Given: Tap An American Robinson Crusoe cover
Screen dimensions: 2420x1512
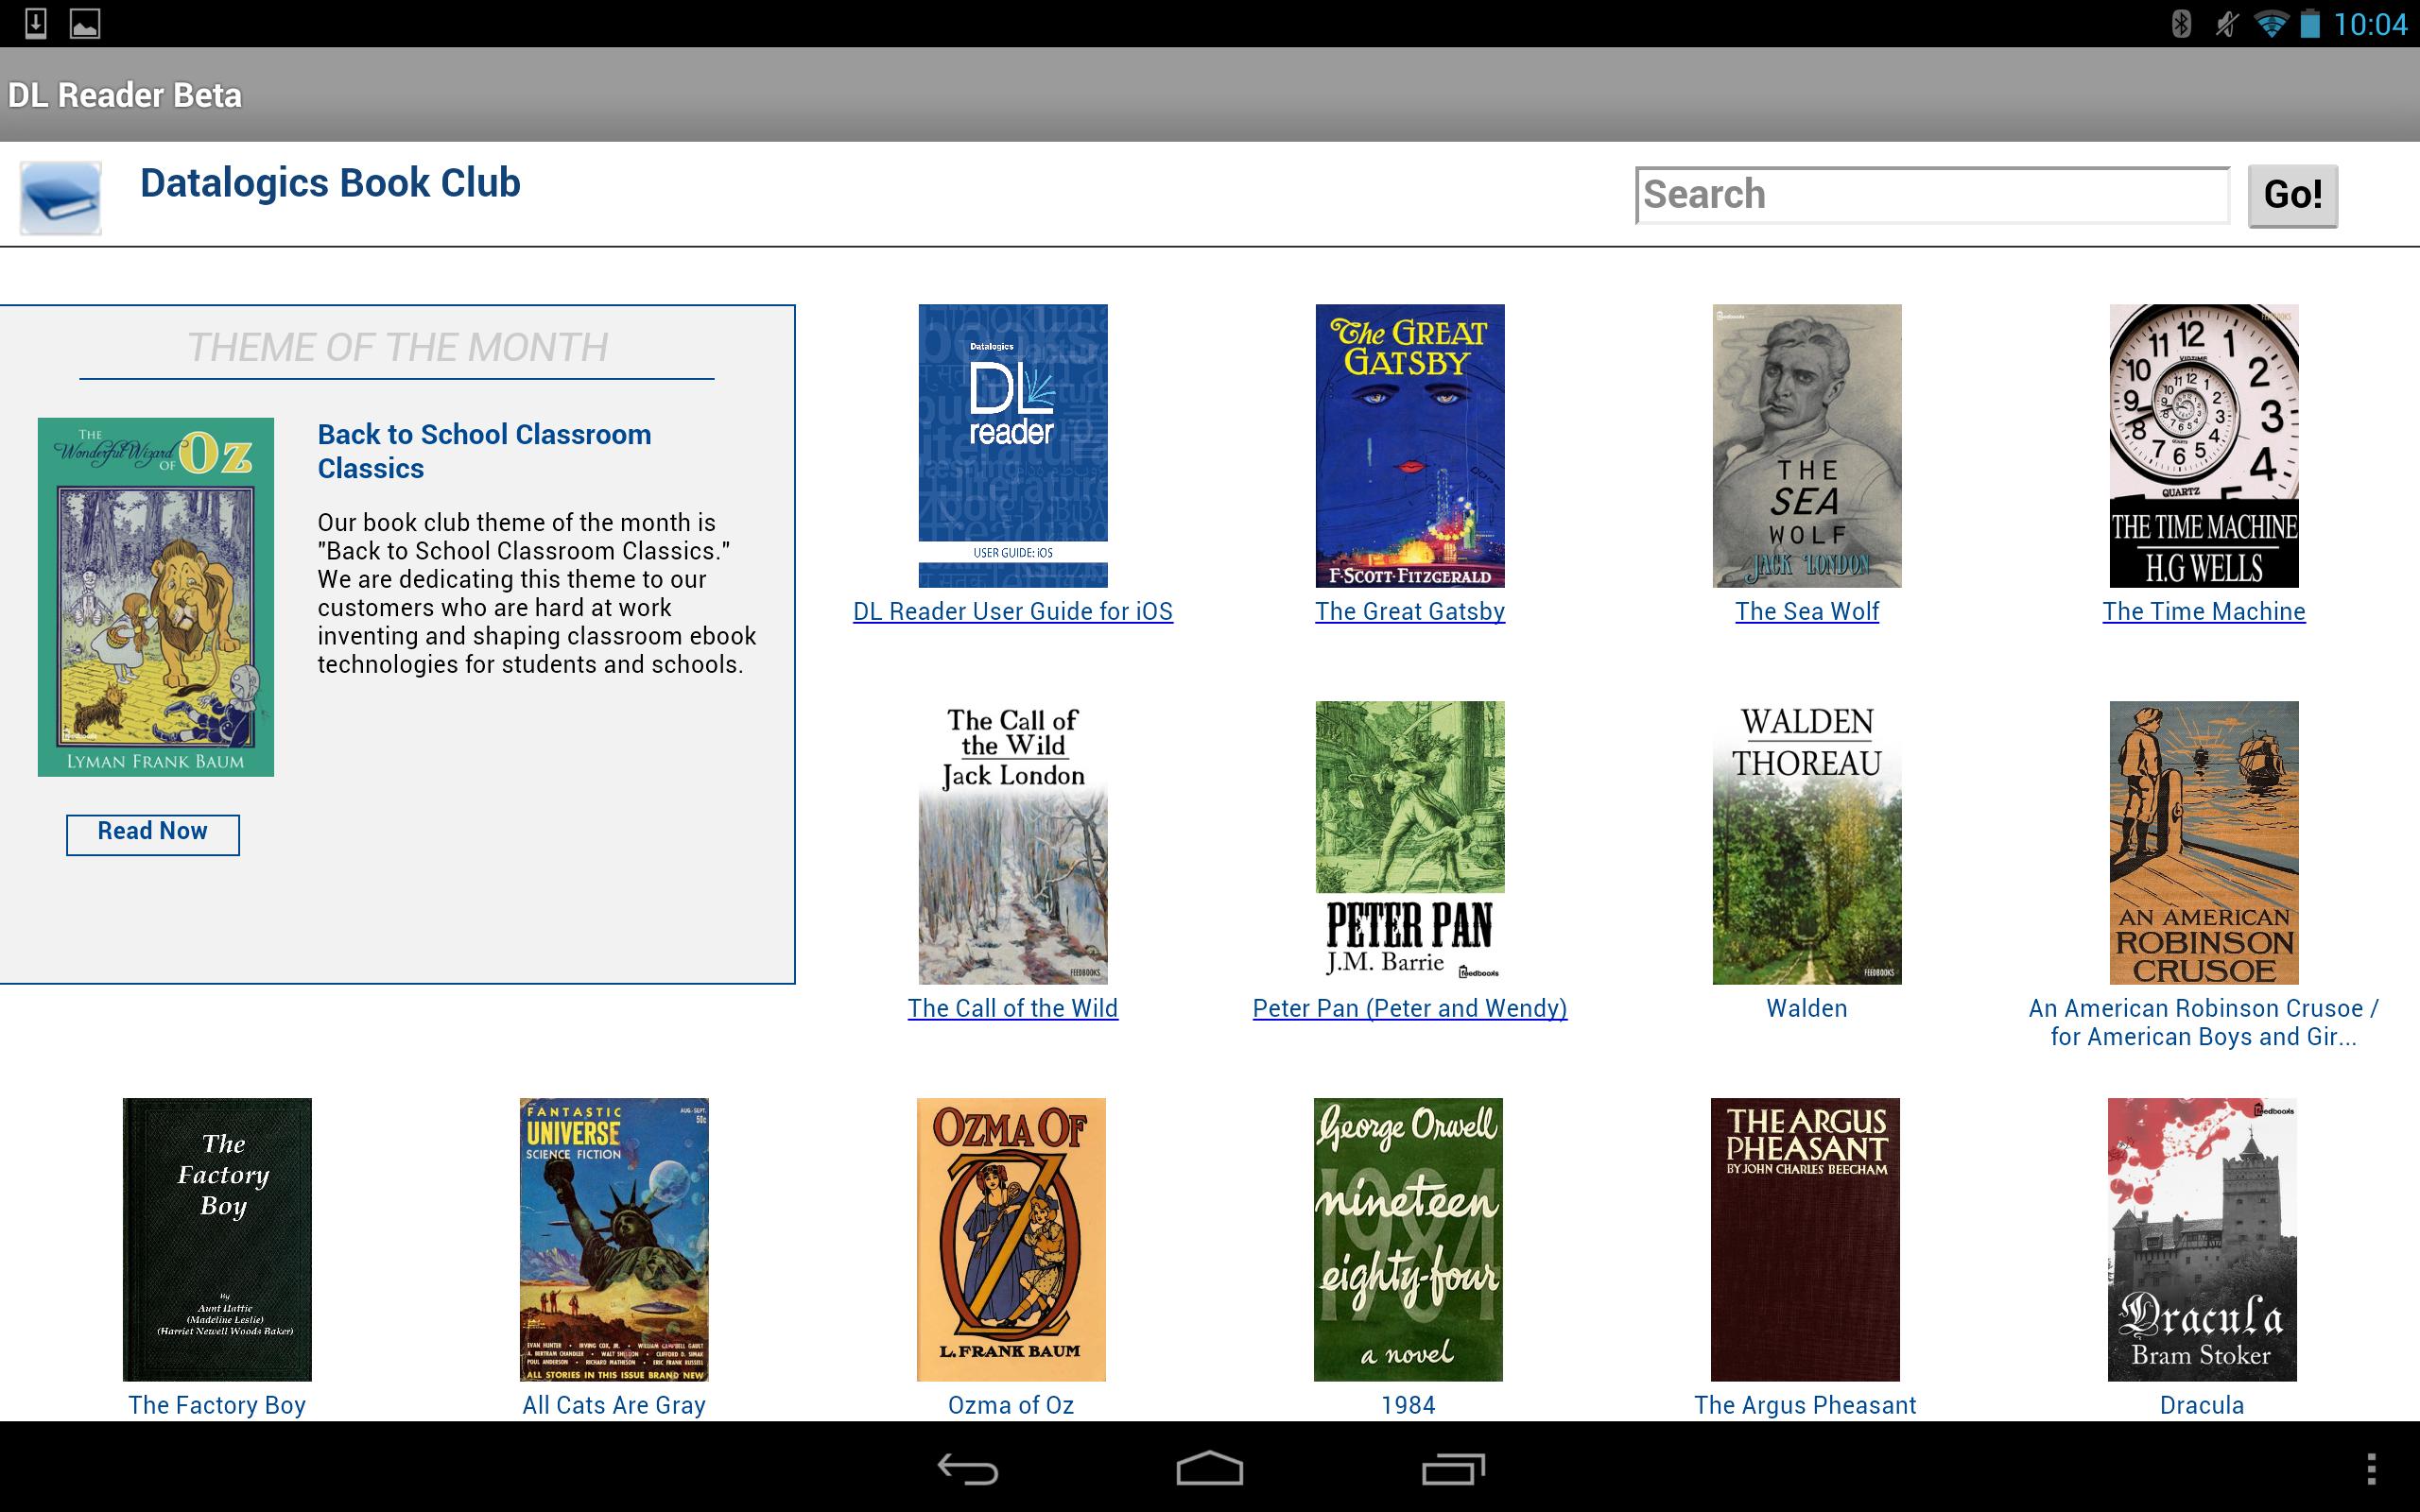Looking at the screenshot, I should click(2204, 842).
